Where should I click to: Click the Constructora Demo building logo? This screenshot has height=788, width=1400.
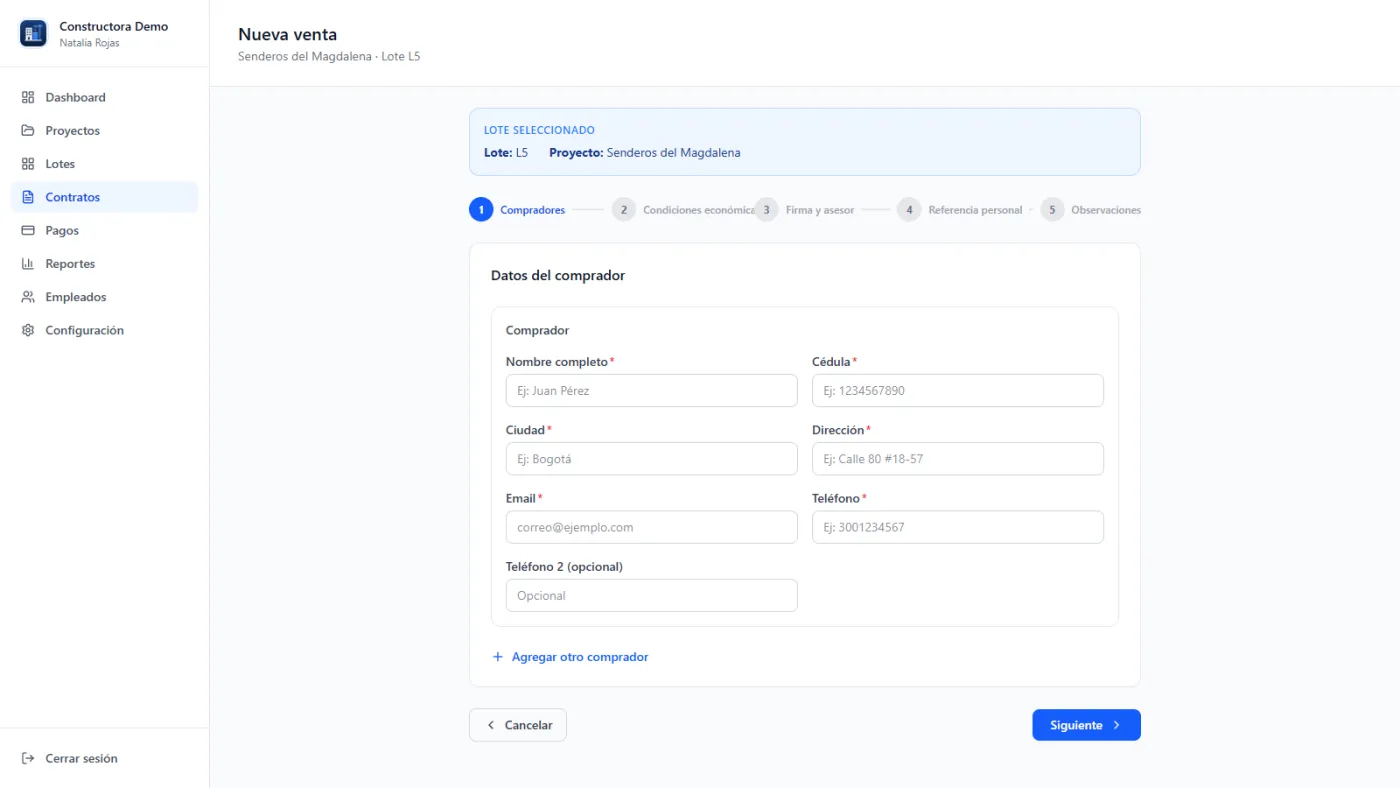pos(33,34)
